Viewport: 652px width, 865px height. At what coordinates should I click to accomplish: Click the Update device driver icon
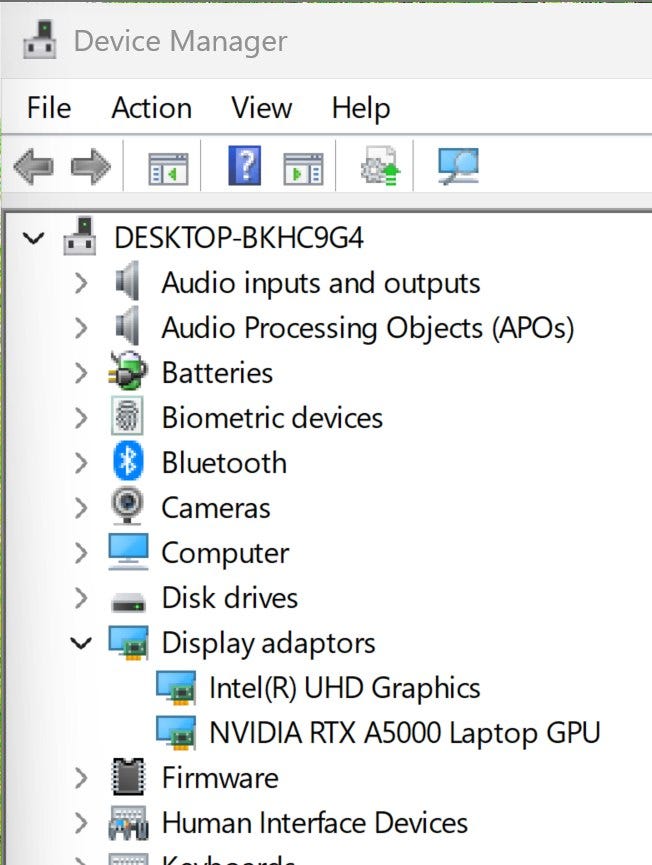(380, 166)
